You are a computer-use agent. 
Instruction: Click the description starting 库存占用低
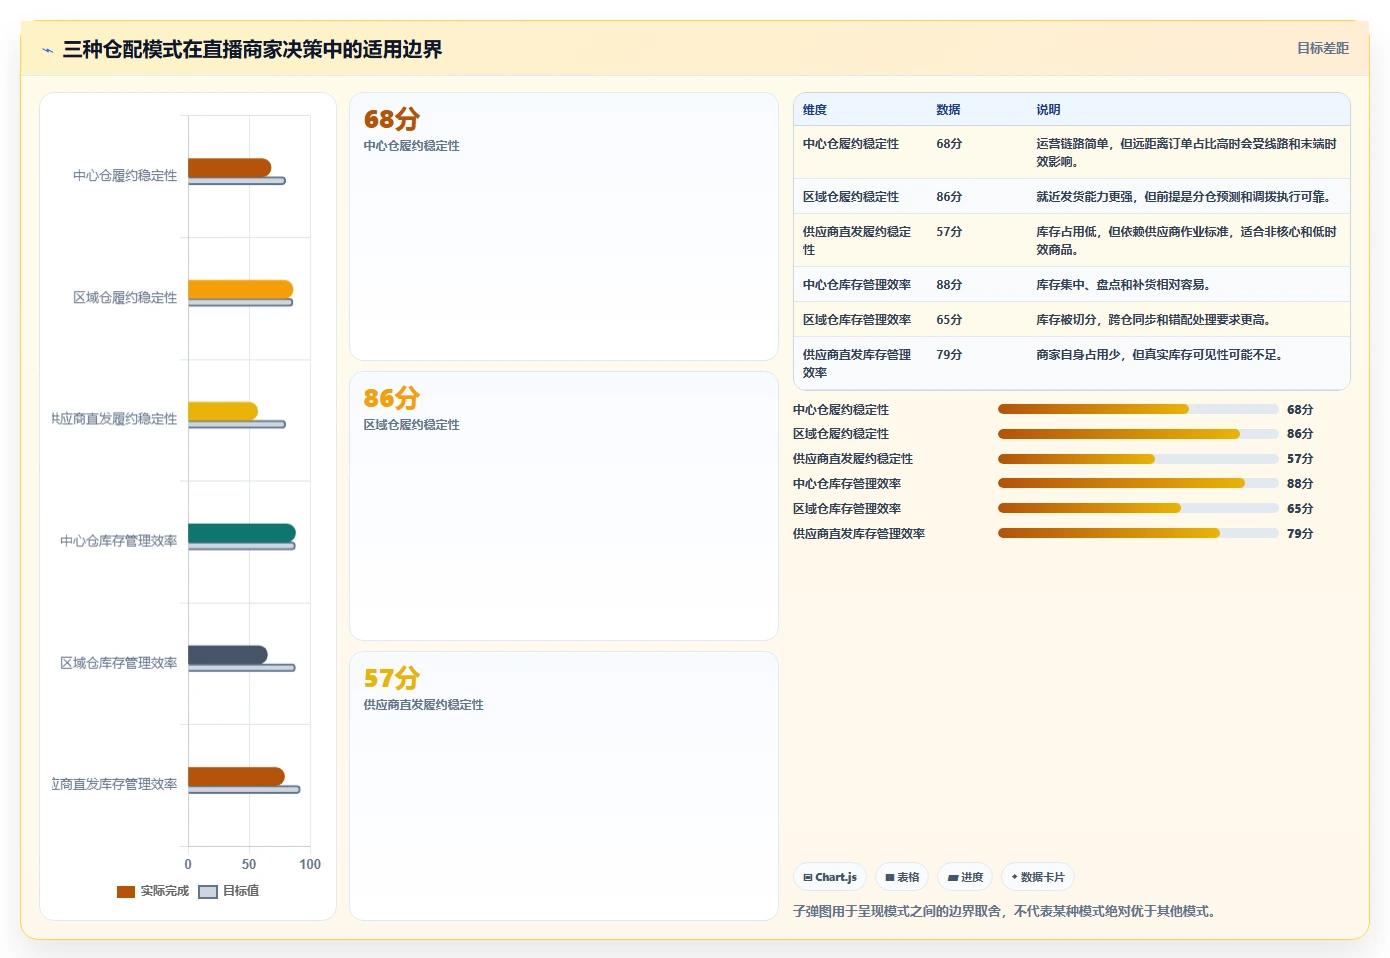pyautogui.click(x=1187, y=241)
